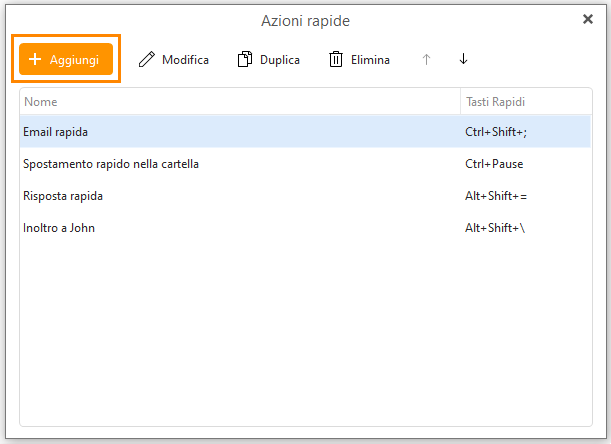Move the action up with the up arrow
The height and width of the screenshot is (444, 611).
(x=426, y=59)
